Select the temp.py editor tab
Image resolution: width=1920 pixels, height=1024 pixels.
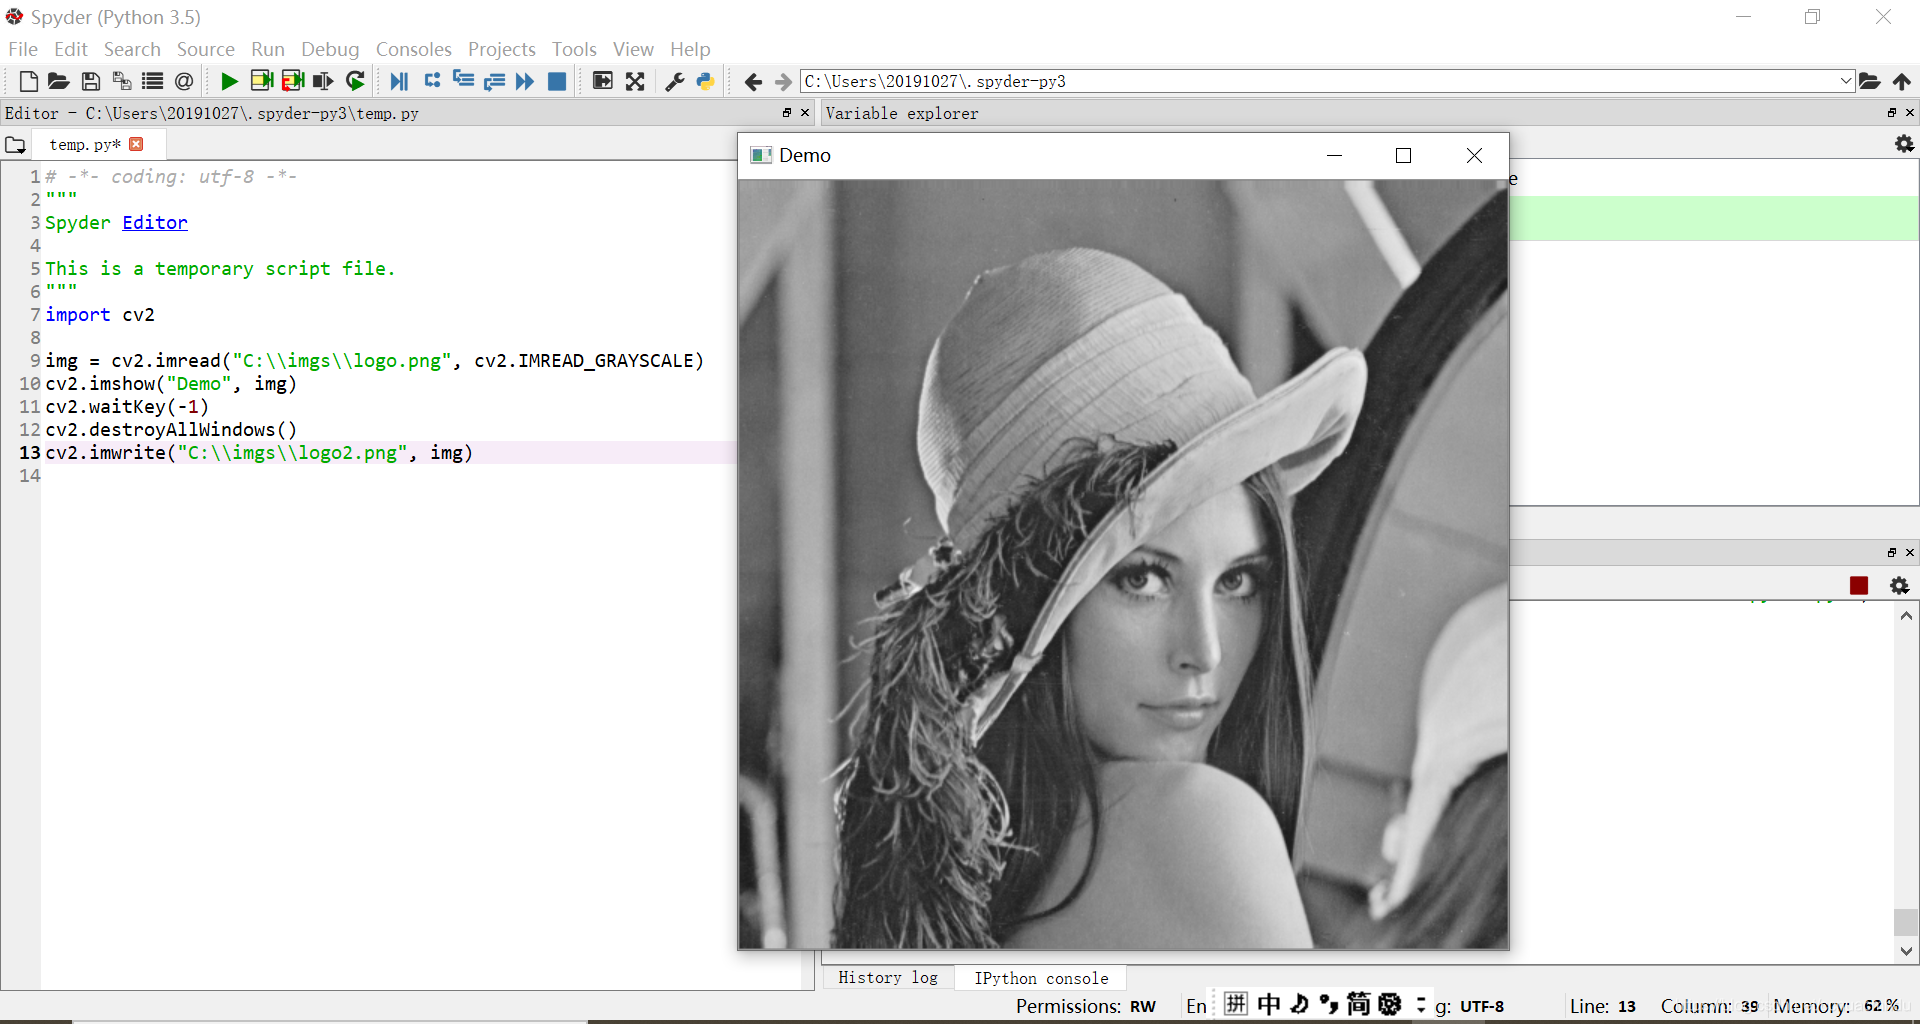[85, 145]
